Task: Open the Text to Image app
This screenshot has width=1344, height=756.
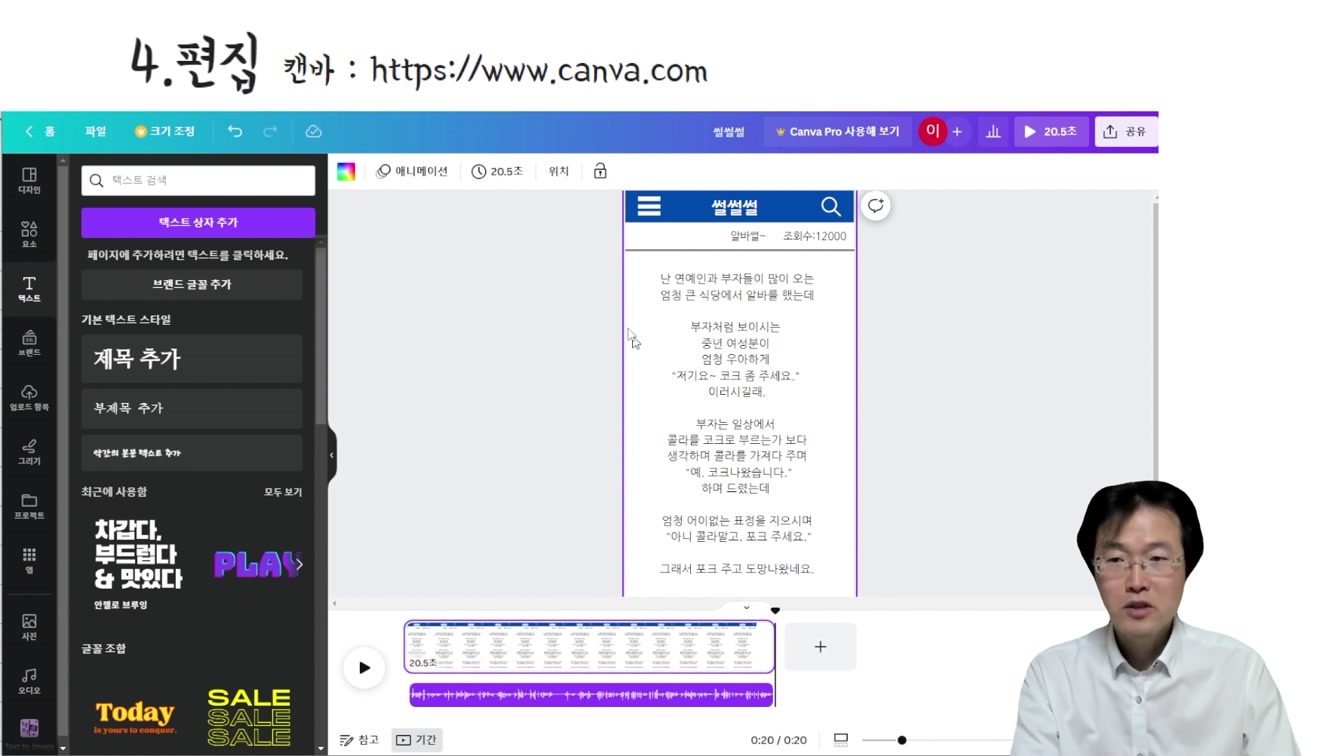Action: click(x=29, y=733)
